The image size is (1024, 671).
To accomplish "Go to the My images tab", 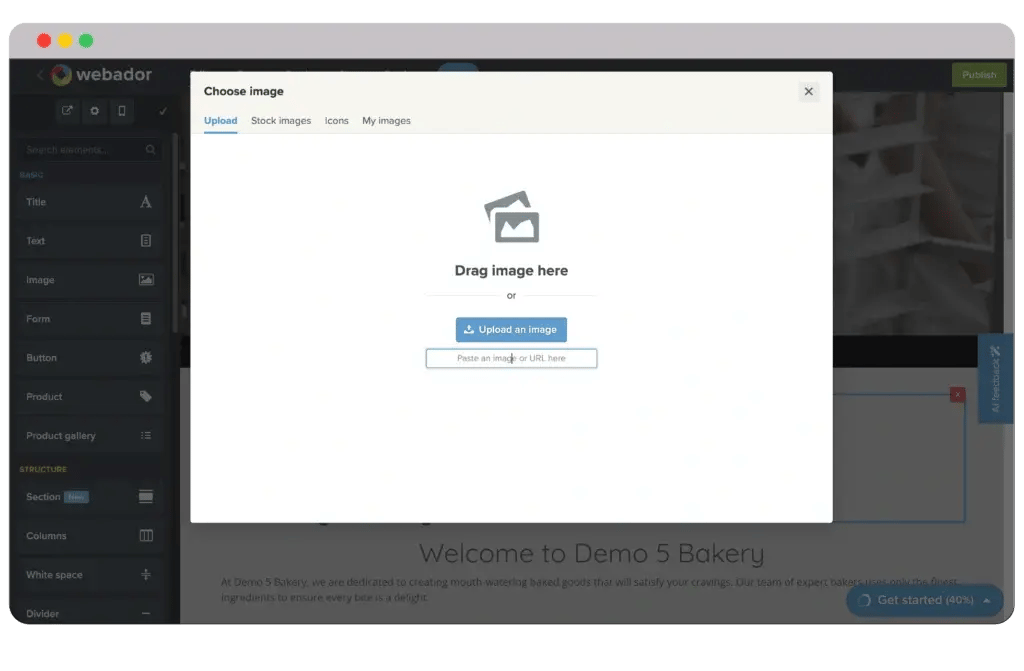I will (386, 121).
